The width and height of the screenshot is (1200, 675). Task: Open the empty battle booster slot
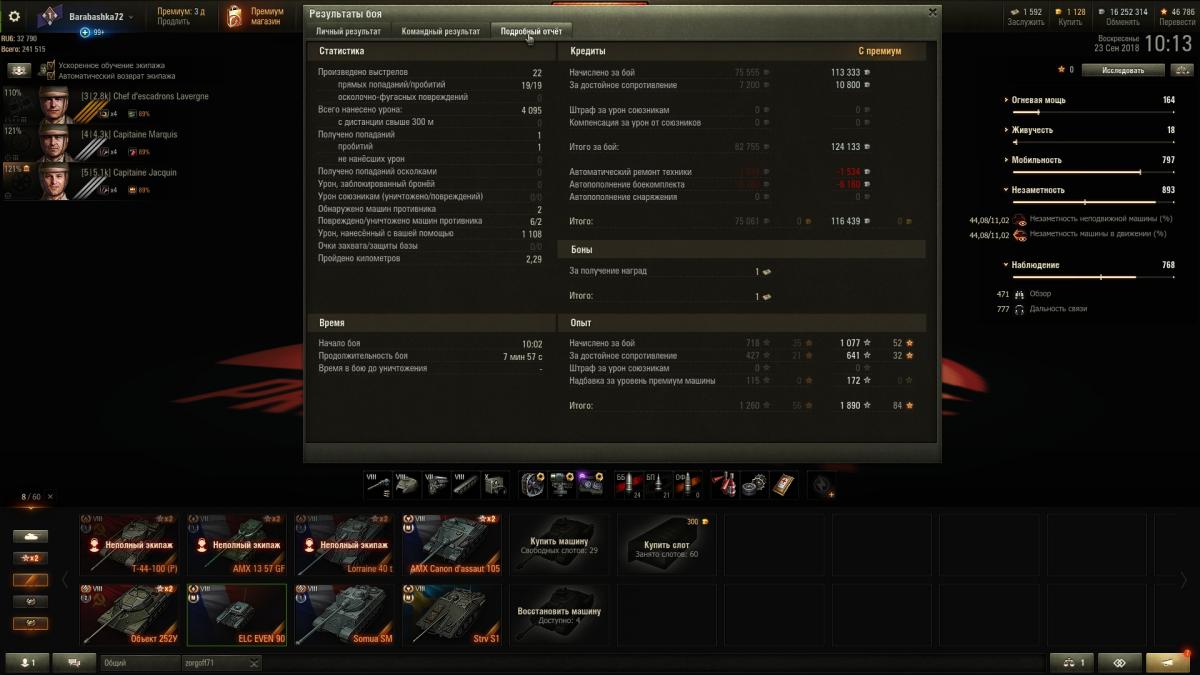click(820, 485)
